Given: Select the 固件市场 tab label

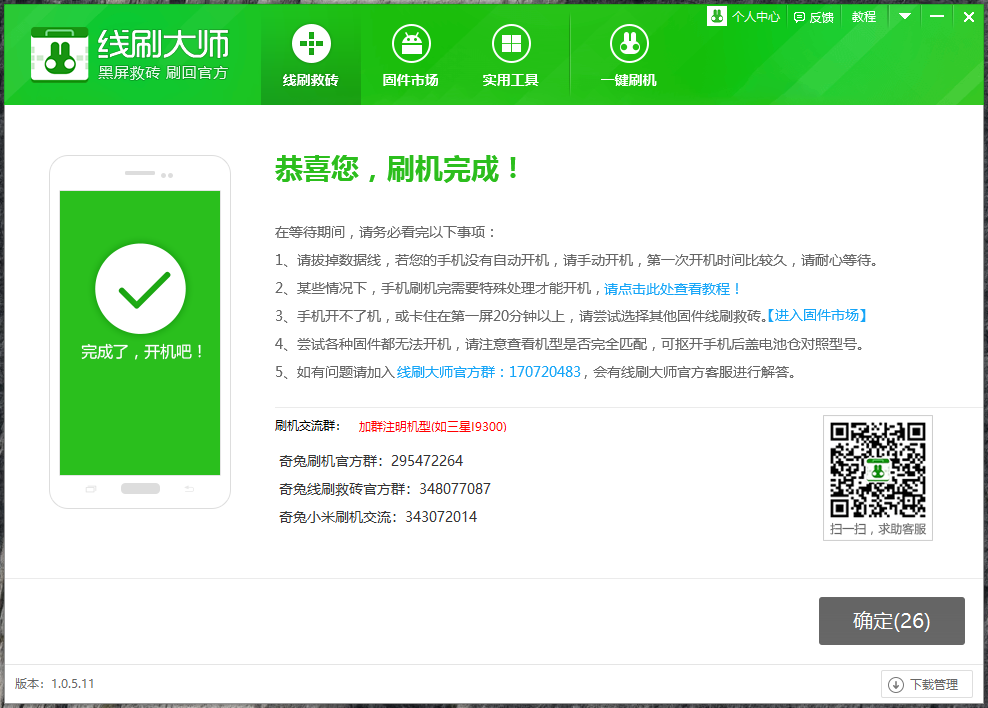Looking at the screenshot, I should click(410, 80).
